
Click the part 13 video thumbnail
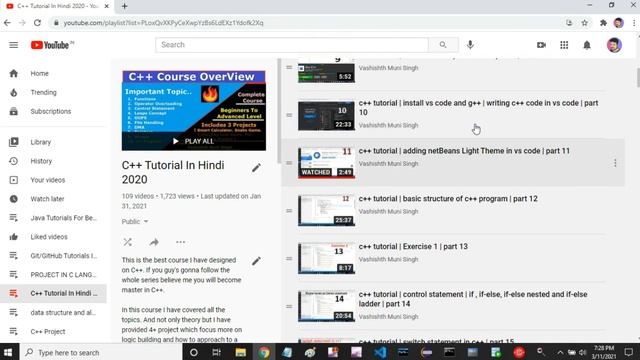tap(326, 258)
